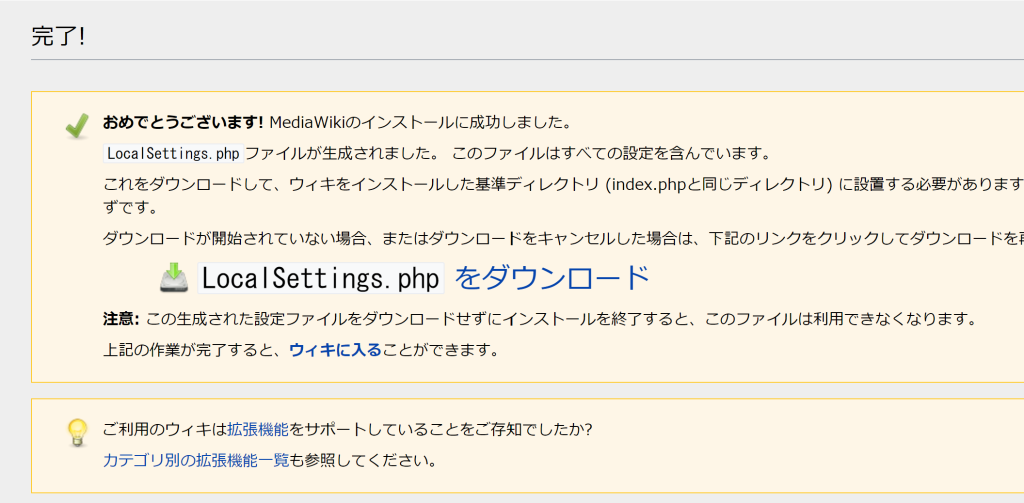Click the download drive icon with green arrow

(x=174, y=278)
